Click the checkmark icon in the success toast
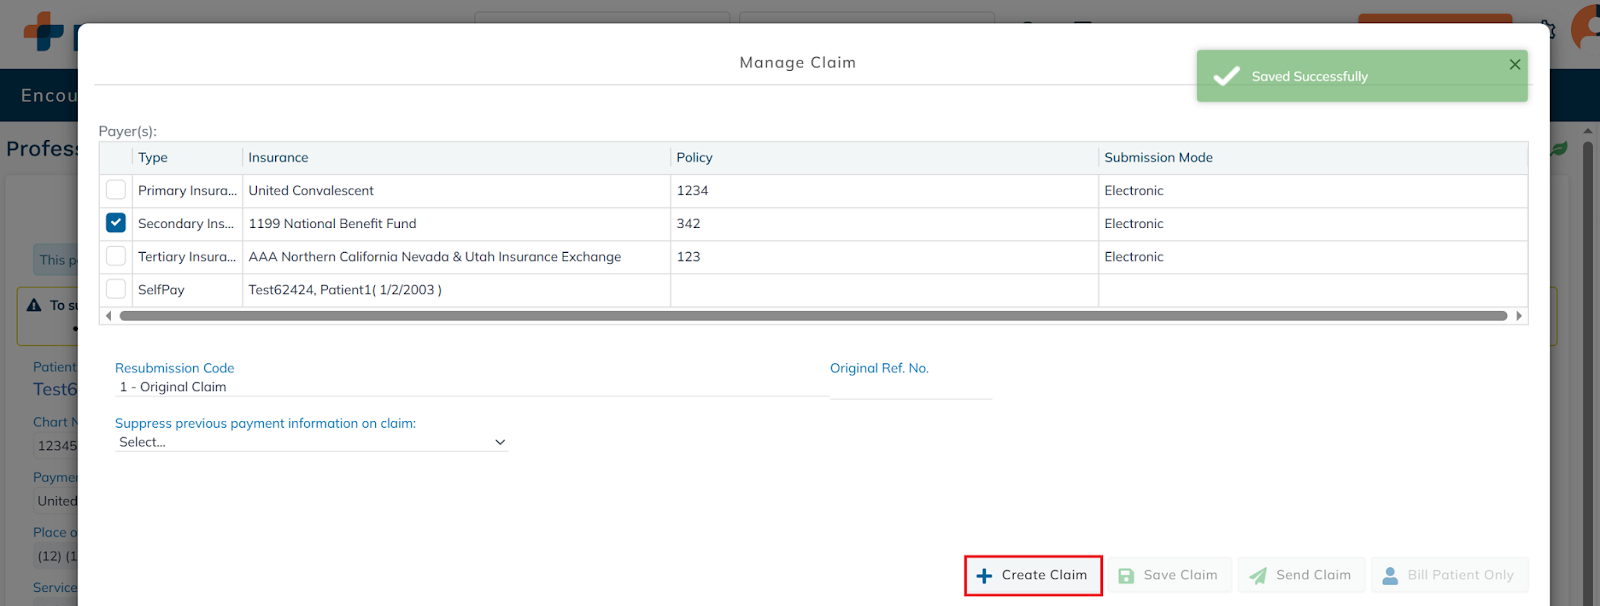This screenshot has height=606, width=1600. (x=1226, y=77)
